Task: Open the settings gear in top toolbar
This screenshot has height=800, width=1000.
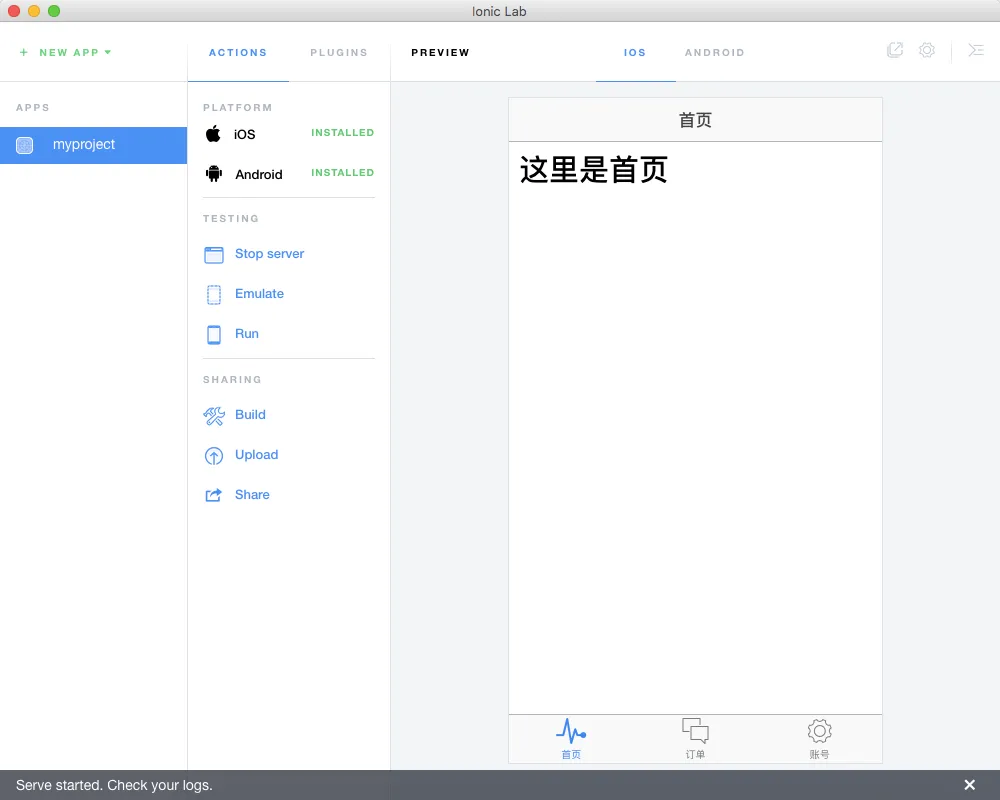Action: click(x=927, y=50)
